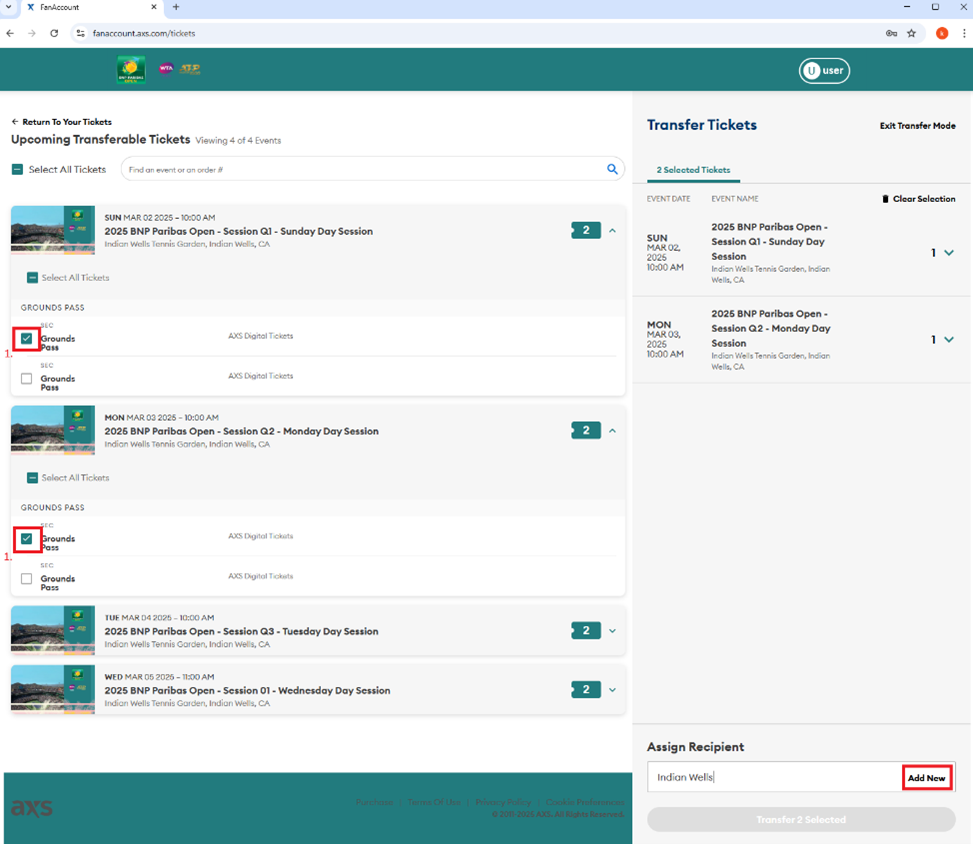Click the WTA logo
The height and width of the screenshot is (844, 973).
tap(166, 68)
